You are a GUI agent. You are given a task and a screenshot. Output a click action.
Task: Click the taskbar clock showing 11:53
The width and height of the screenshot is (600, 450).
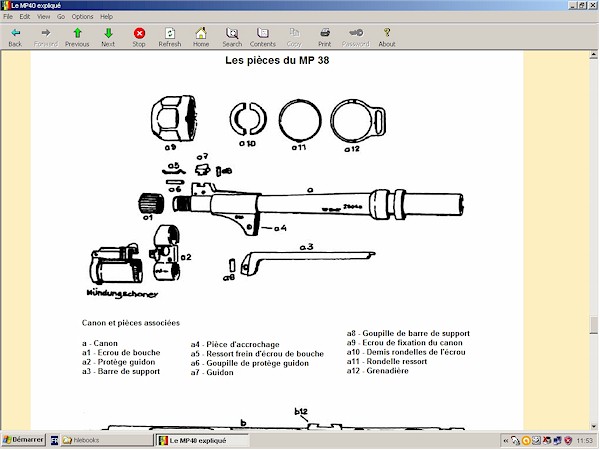pyautogui.click(x=584, y=441)
